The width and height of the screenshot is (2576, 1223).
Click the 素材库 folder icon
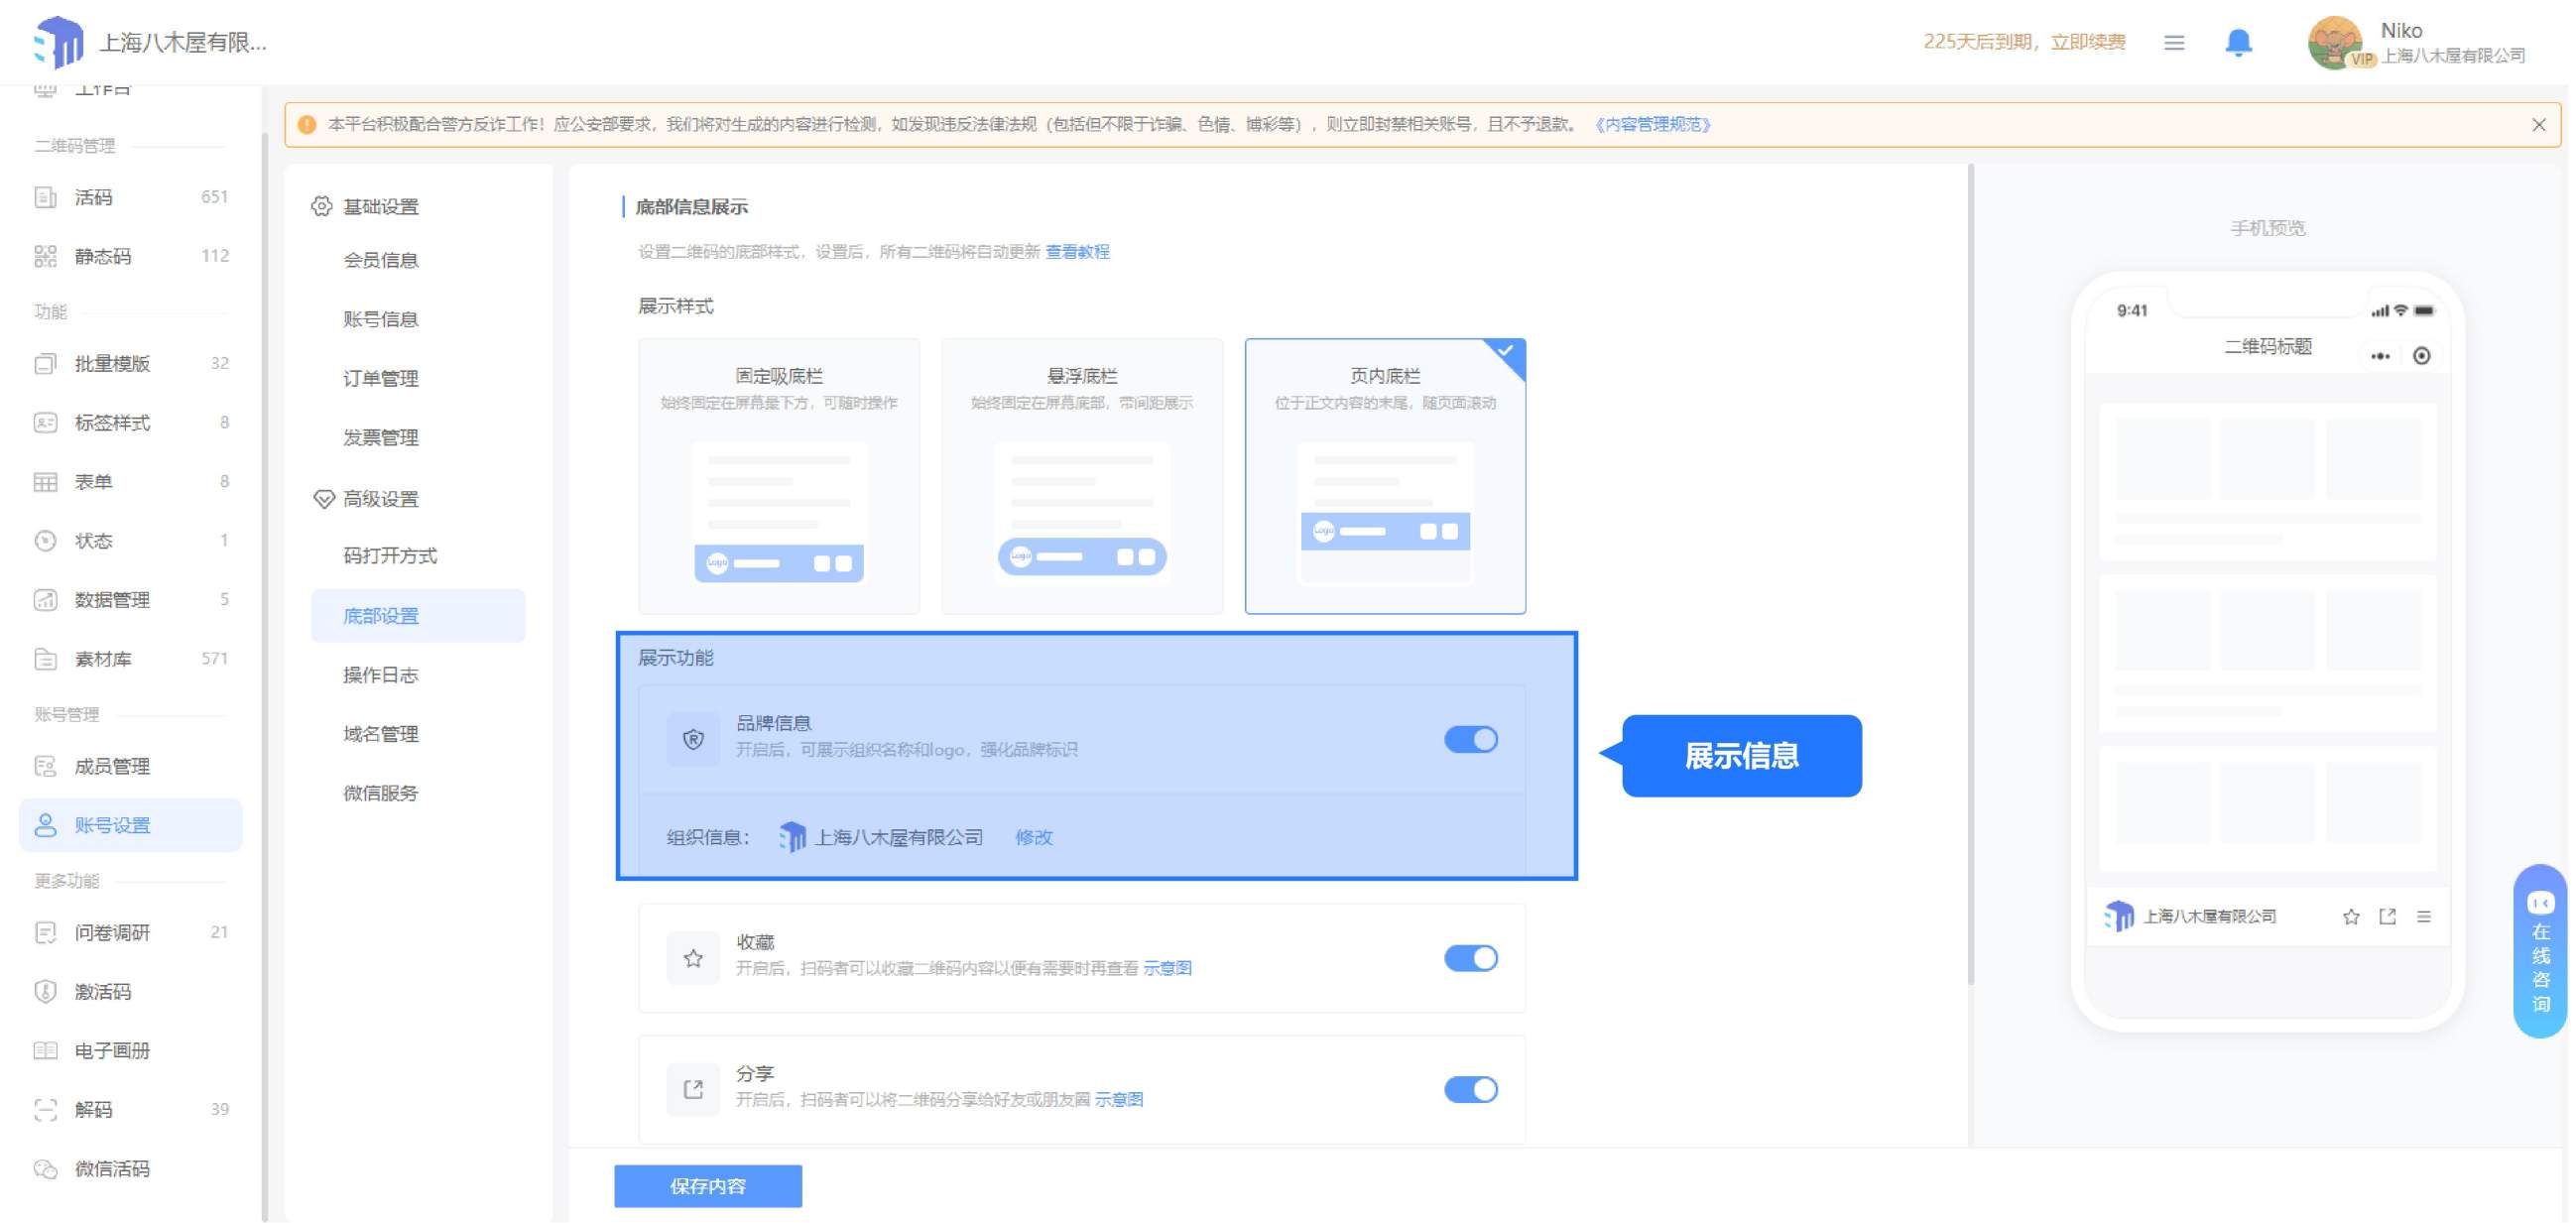(x=45, y=659)
